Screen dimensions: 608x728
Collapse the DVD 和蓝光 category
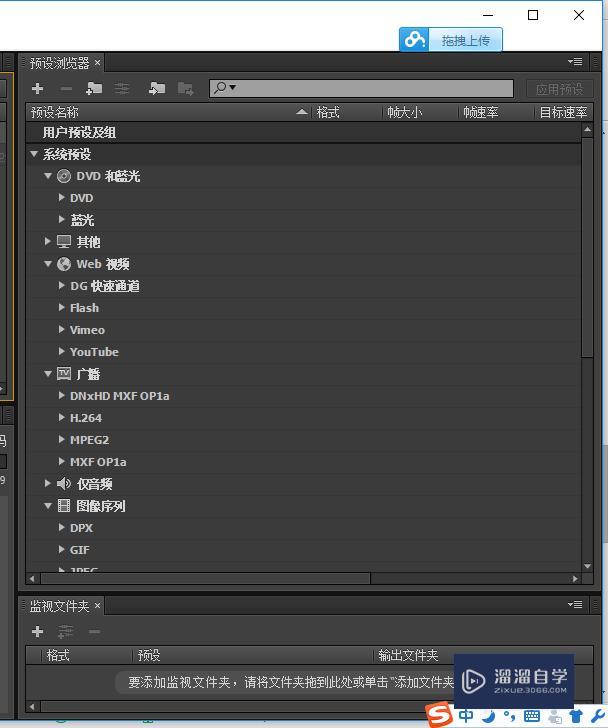click(x=48, y=176)
